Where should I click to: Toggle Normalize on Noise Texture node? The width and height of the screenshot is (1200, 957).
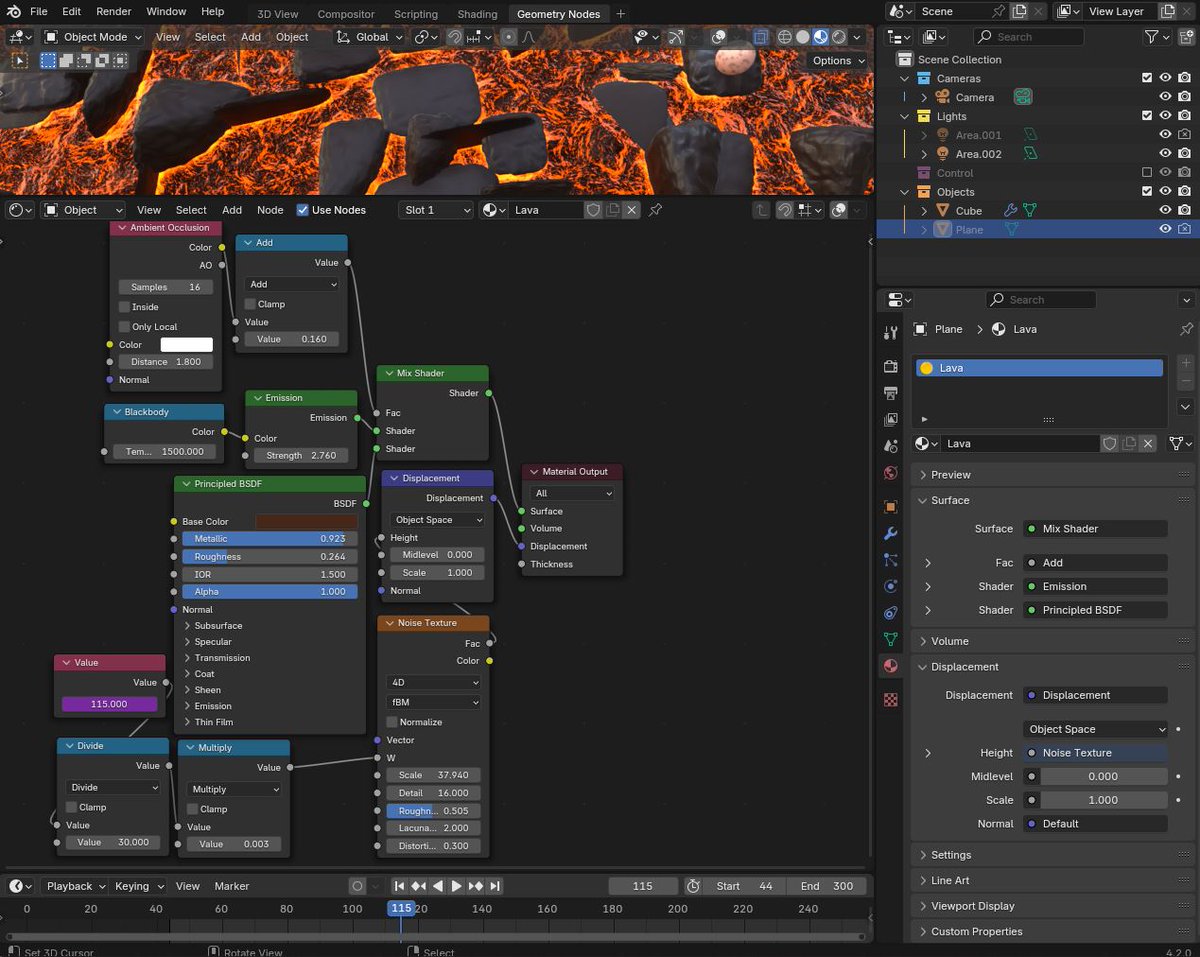coord(392,722)
